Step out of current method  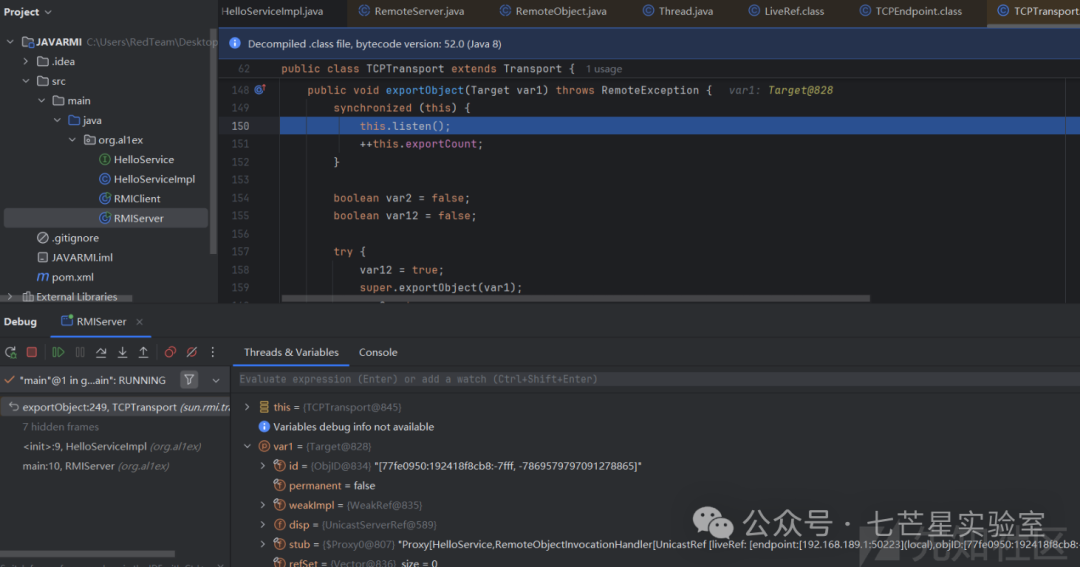(x=143, y=352)
